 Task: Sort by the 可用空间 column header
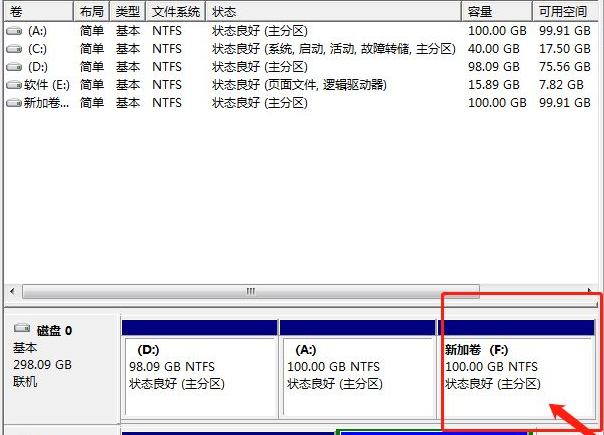566,11
